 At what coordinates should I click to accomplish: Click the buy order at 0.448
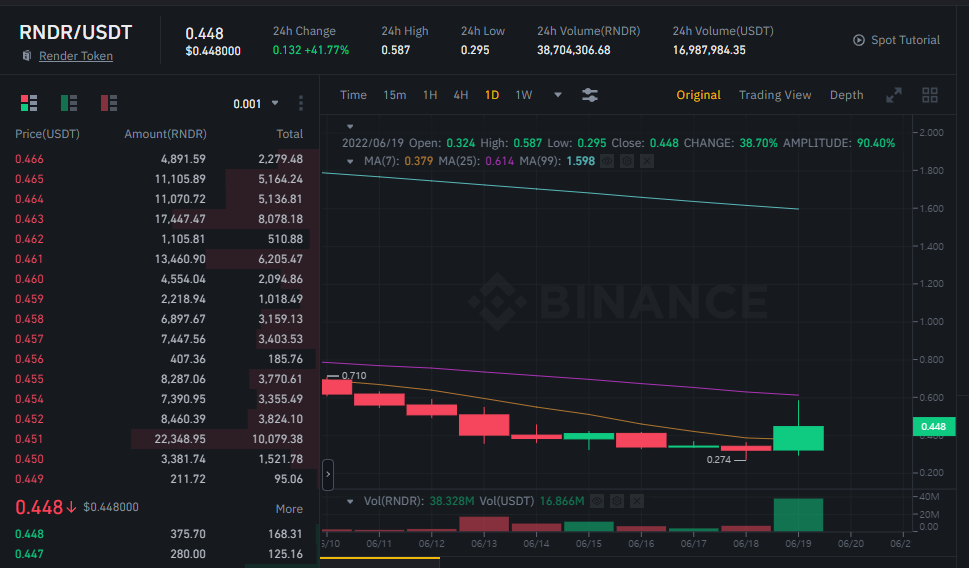point(159,534)
